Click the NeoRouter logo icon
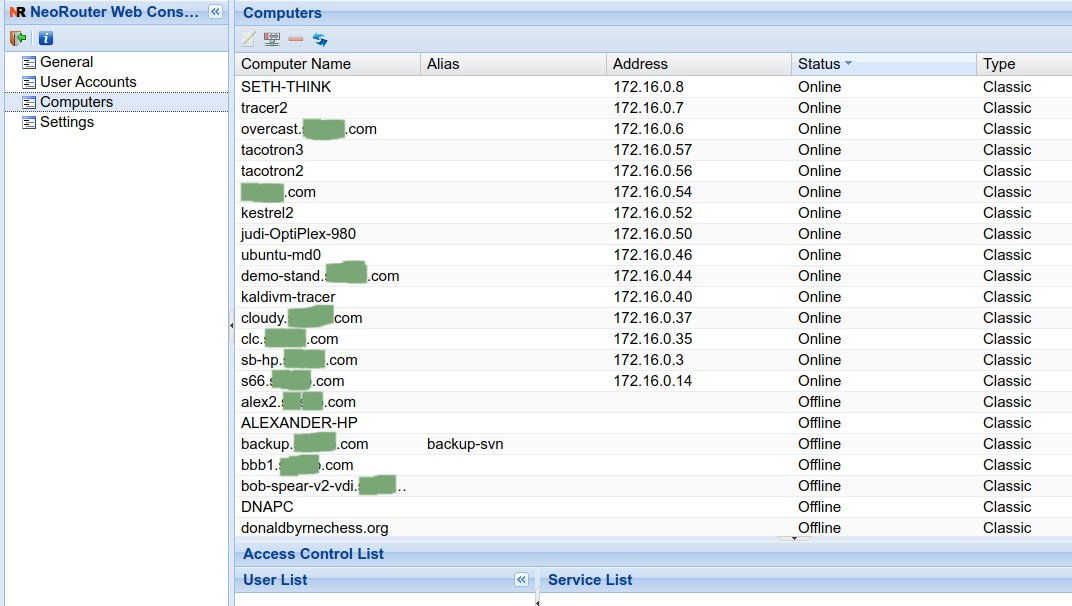Screen dimensions: 1072x606 [x=16, y=12]
